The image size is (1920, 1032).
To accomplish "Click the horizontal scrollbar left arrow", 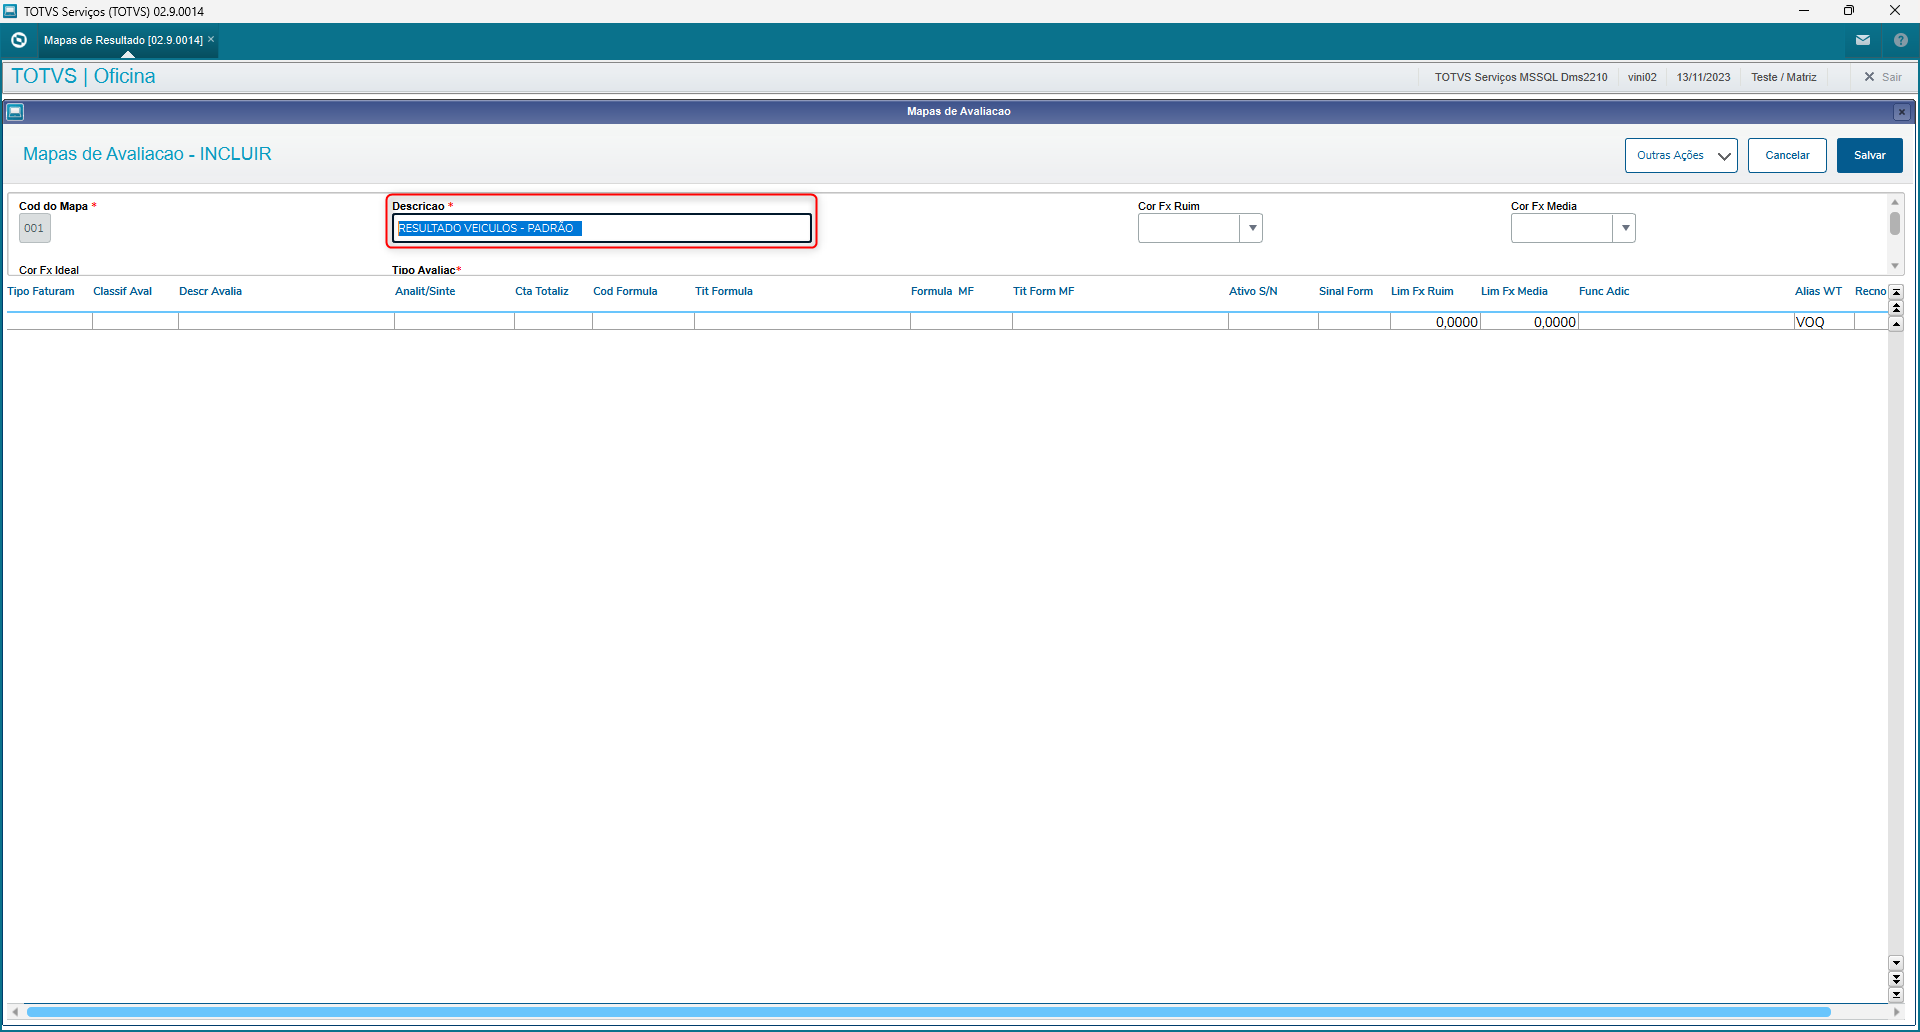I will coord(15,1012).
